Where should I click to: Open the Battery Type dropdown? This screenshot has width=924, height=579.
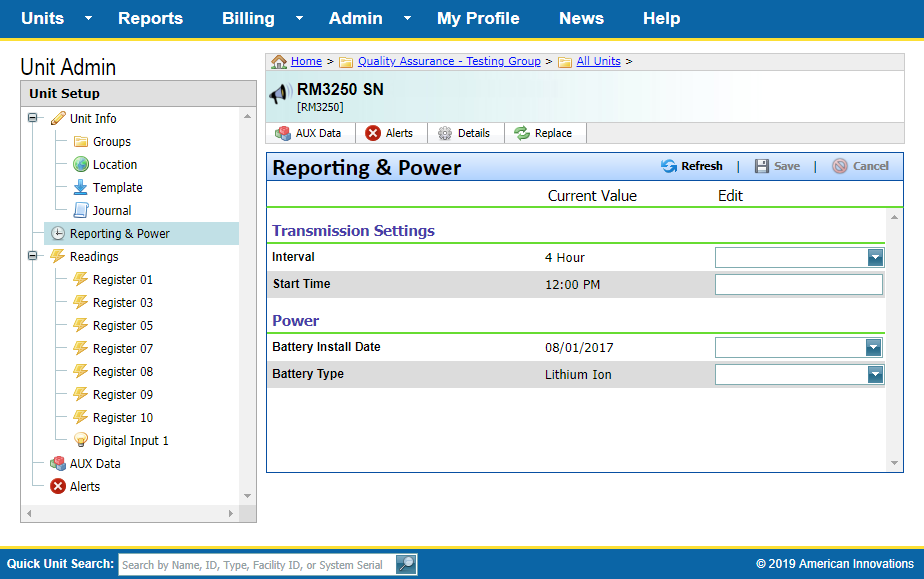tap(875, 374)
